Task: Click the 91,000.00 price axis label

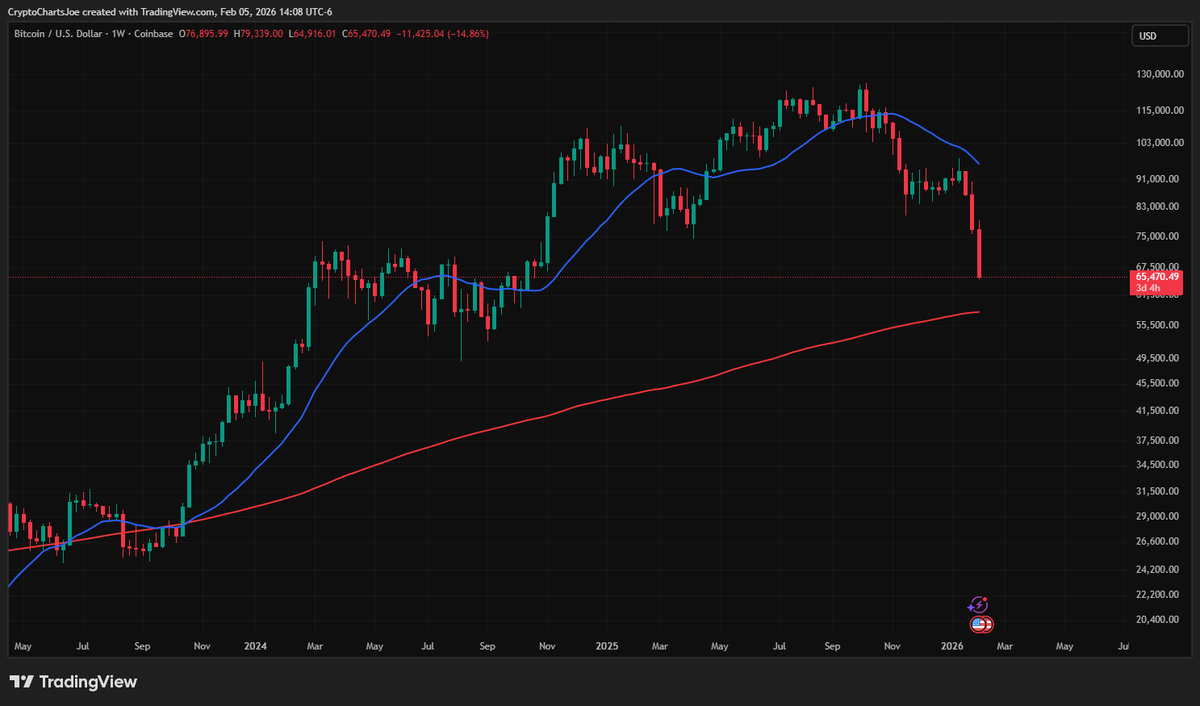Action: tap(1160, 180)
